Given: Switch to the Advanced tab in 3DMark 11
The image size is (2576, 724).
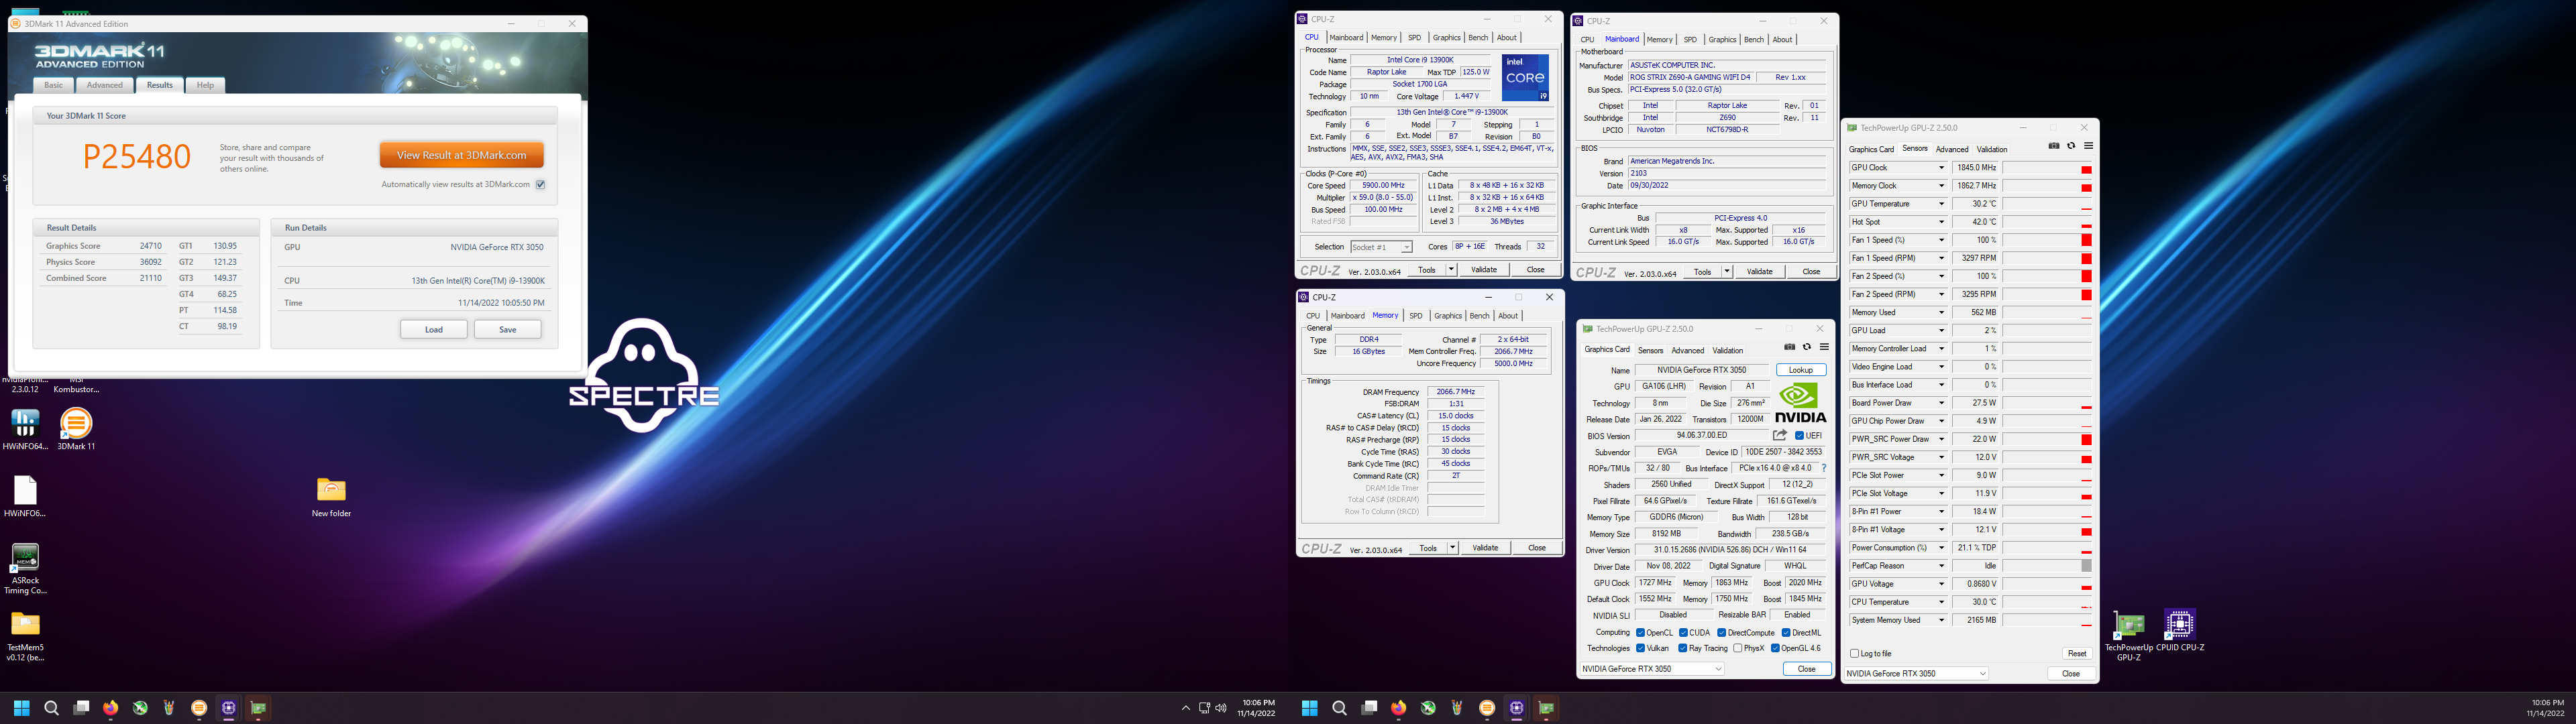Looking at the screenshot, I should coord(105,85).
